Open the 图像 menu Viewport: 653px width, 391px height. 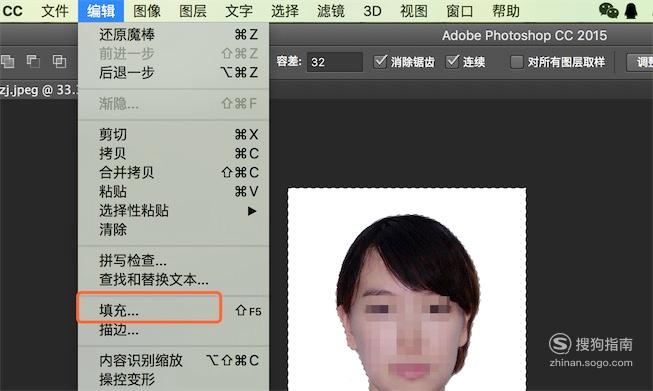click(147, 11)
